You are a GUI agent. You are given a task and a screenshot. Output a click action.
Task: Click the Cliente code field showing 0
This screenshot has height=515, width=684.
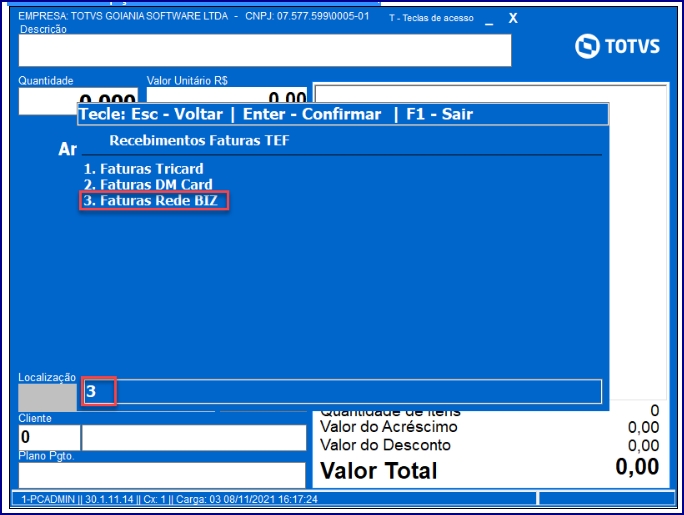(x=49, y=437)
